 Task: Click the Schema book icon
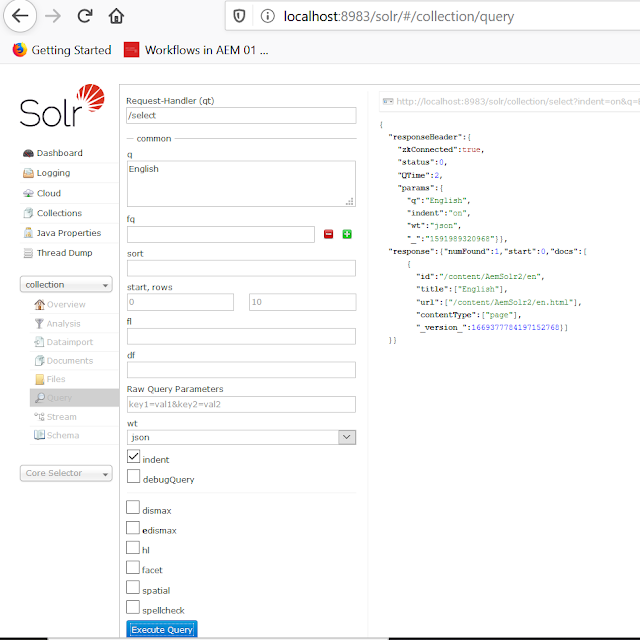(x=39, y=435)
